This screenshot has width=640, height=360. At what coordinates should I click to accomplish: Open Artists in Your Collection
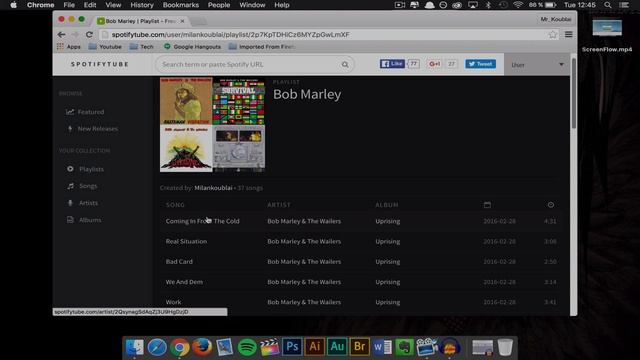coord(89,203)
